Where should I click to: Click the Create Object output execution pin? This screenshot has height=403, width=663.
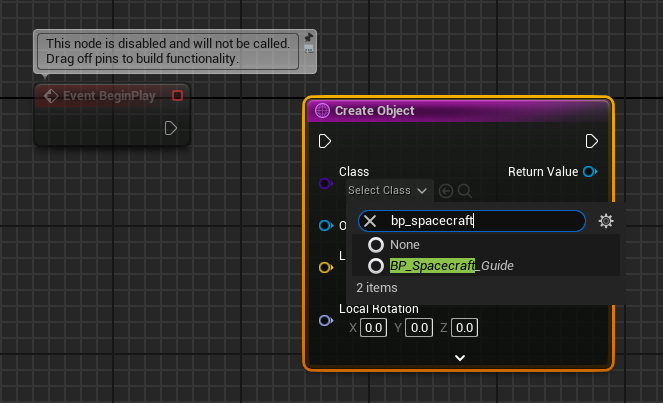pos(592,141)
